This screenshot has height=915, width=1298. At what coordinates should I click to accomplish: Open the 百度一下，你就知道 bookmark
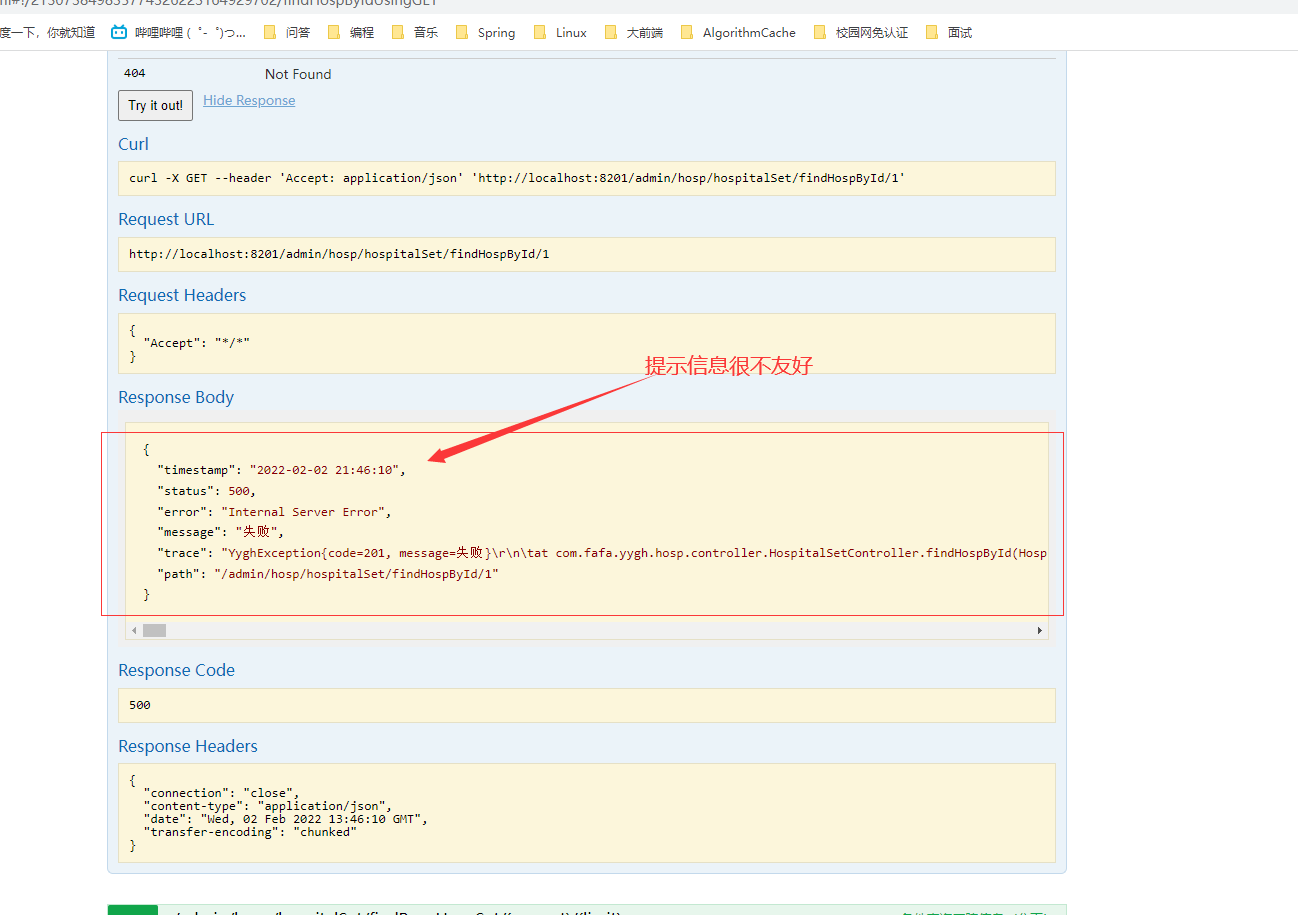(x=48, y=33)
